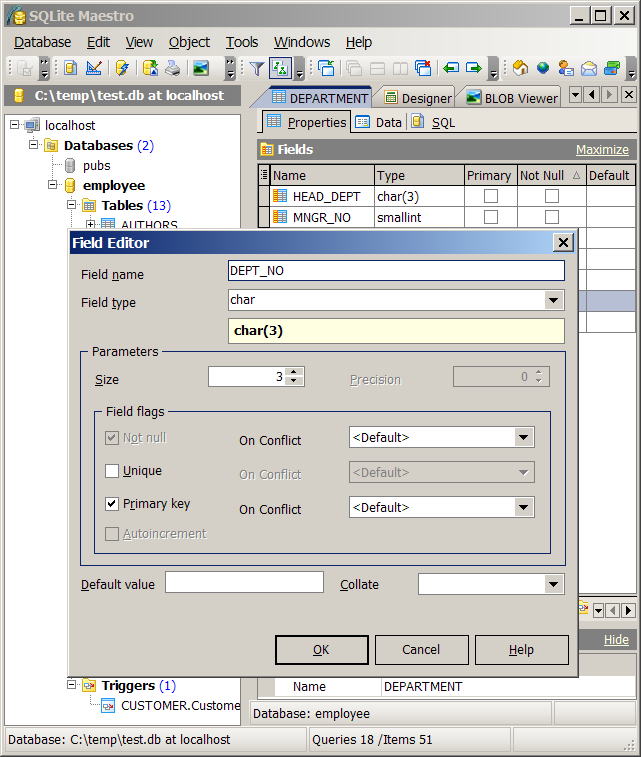Click the OK button
The image size is (641, 757).
pyautogui.click(x=322, y=650)
